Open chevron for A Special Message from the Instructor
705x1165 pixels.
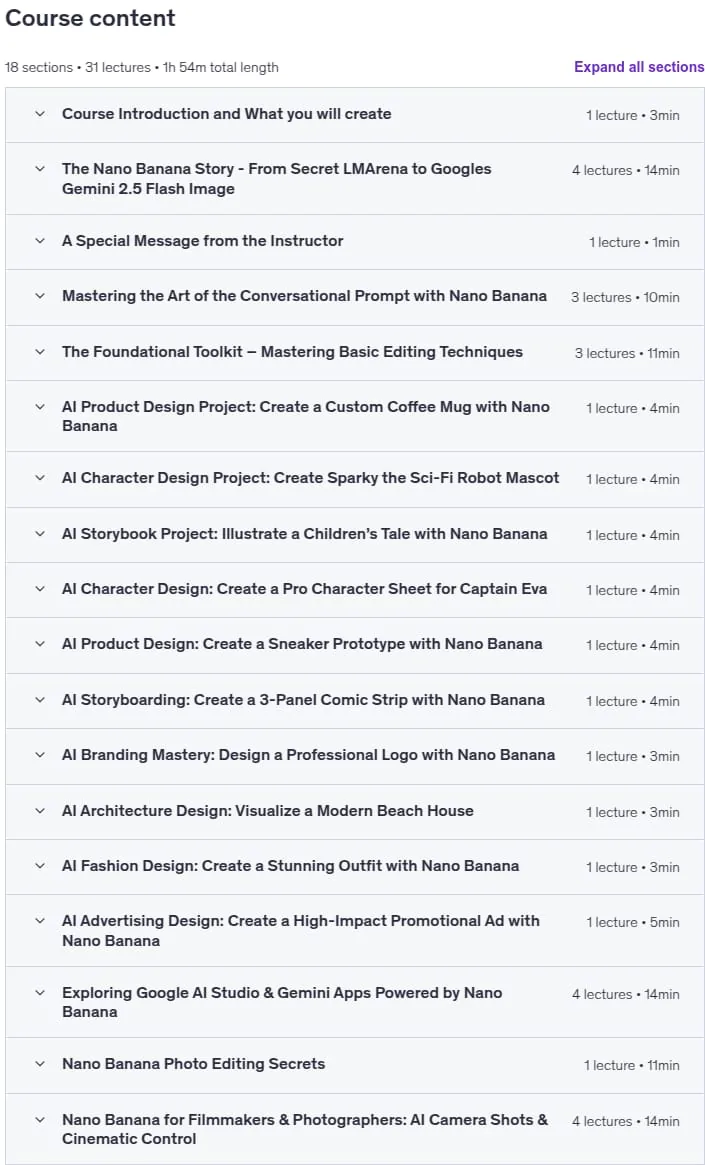(x=40, y=241)
